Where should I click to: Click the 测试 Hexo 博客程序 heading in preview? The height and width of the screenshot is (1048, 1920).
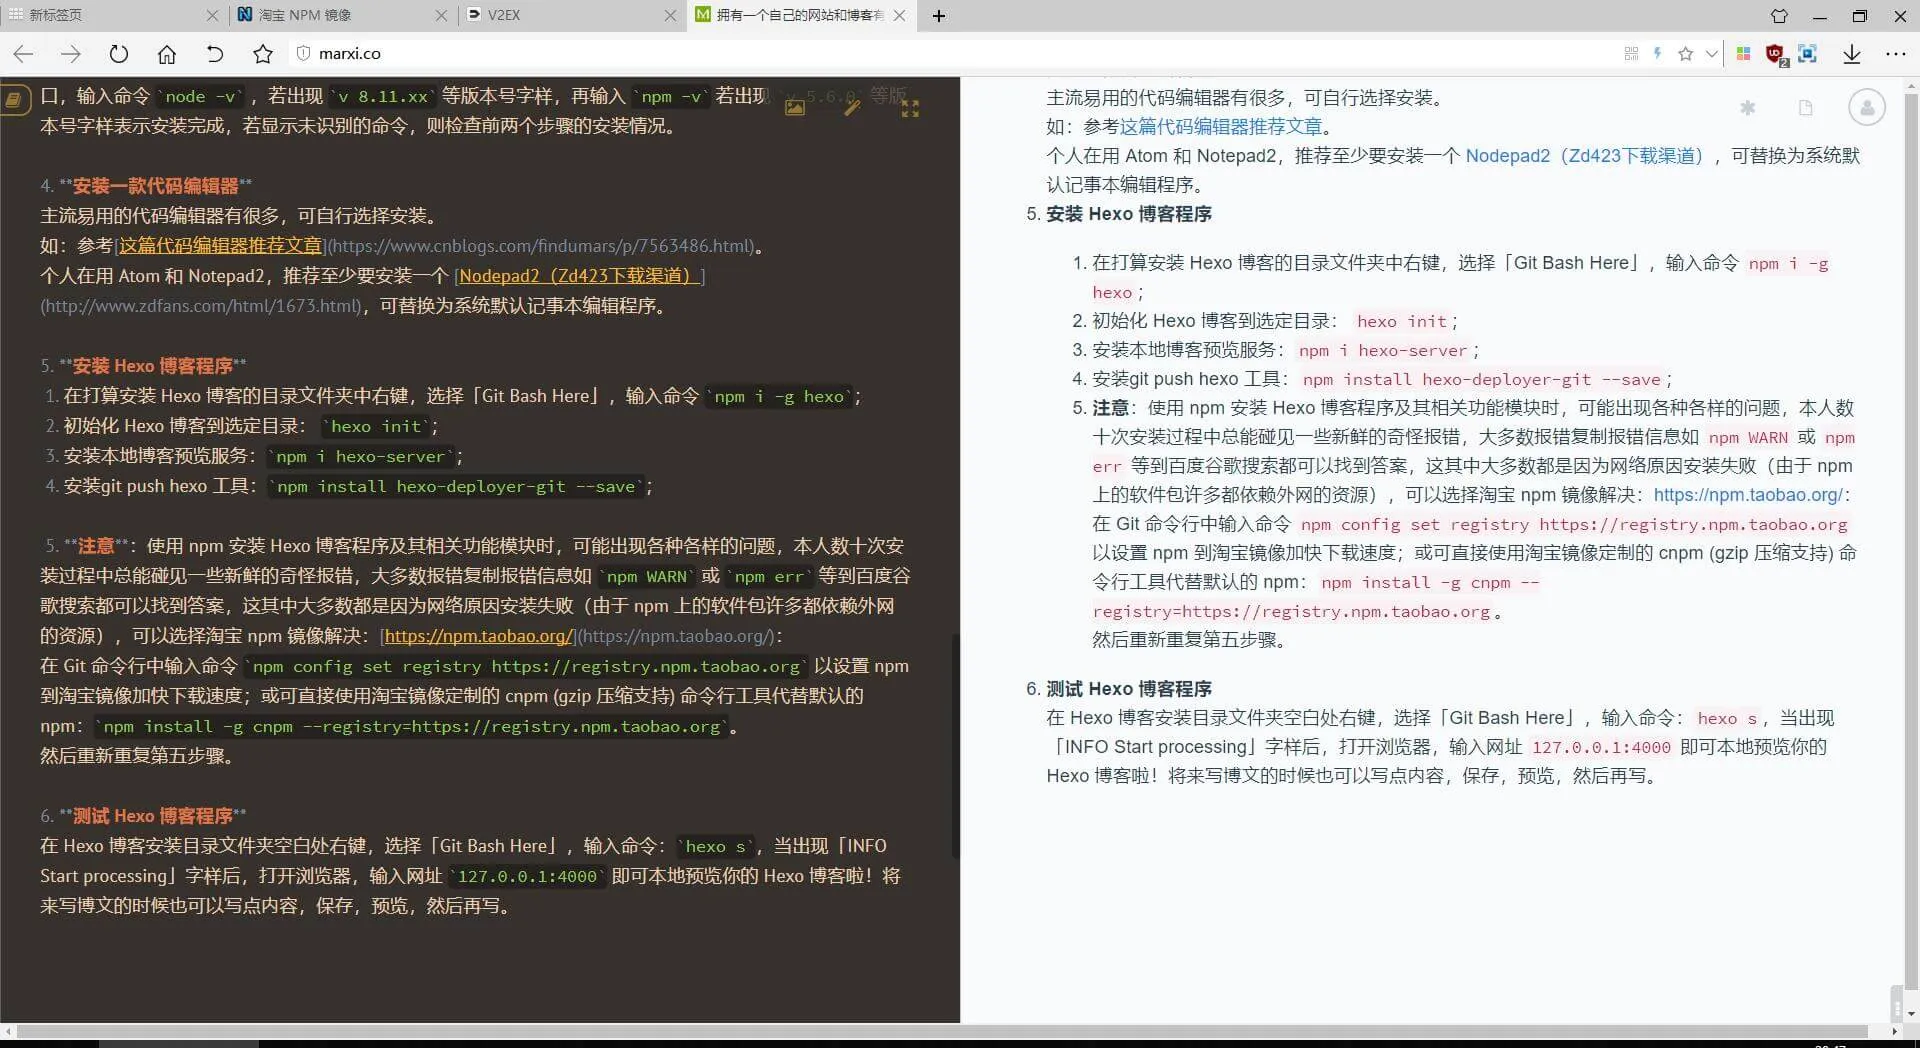(1129, 689)
